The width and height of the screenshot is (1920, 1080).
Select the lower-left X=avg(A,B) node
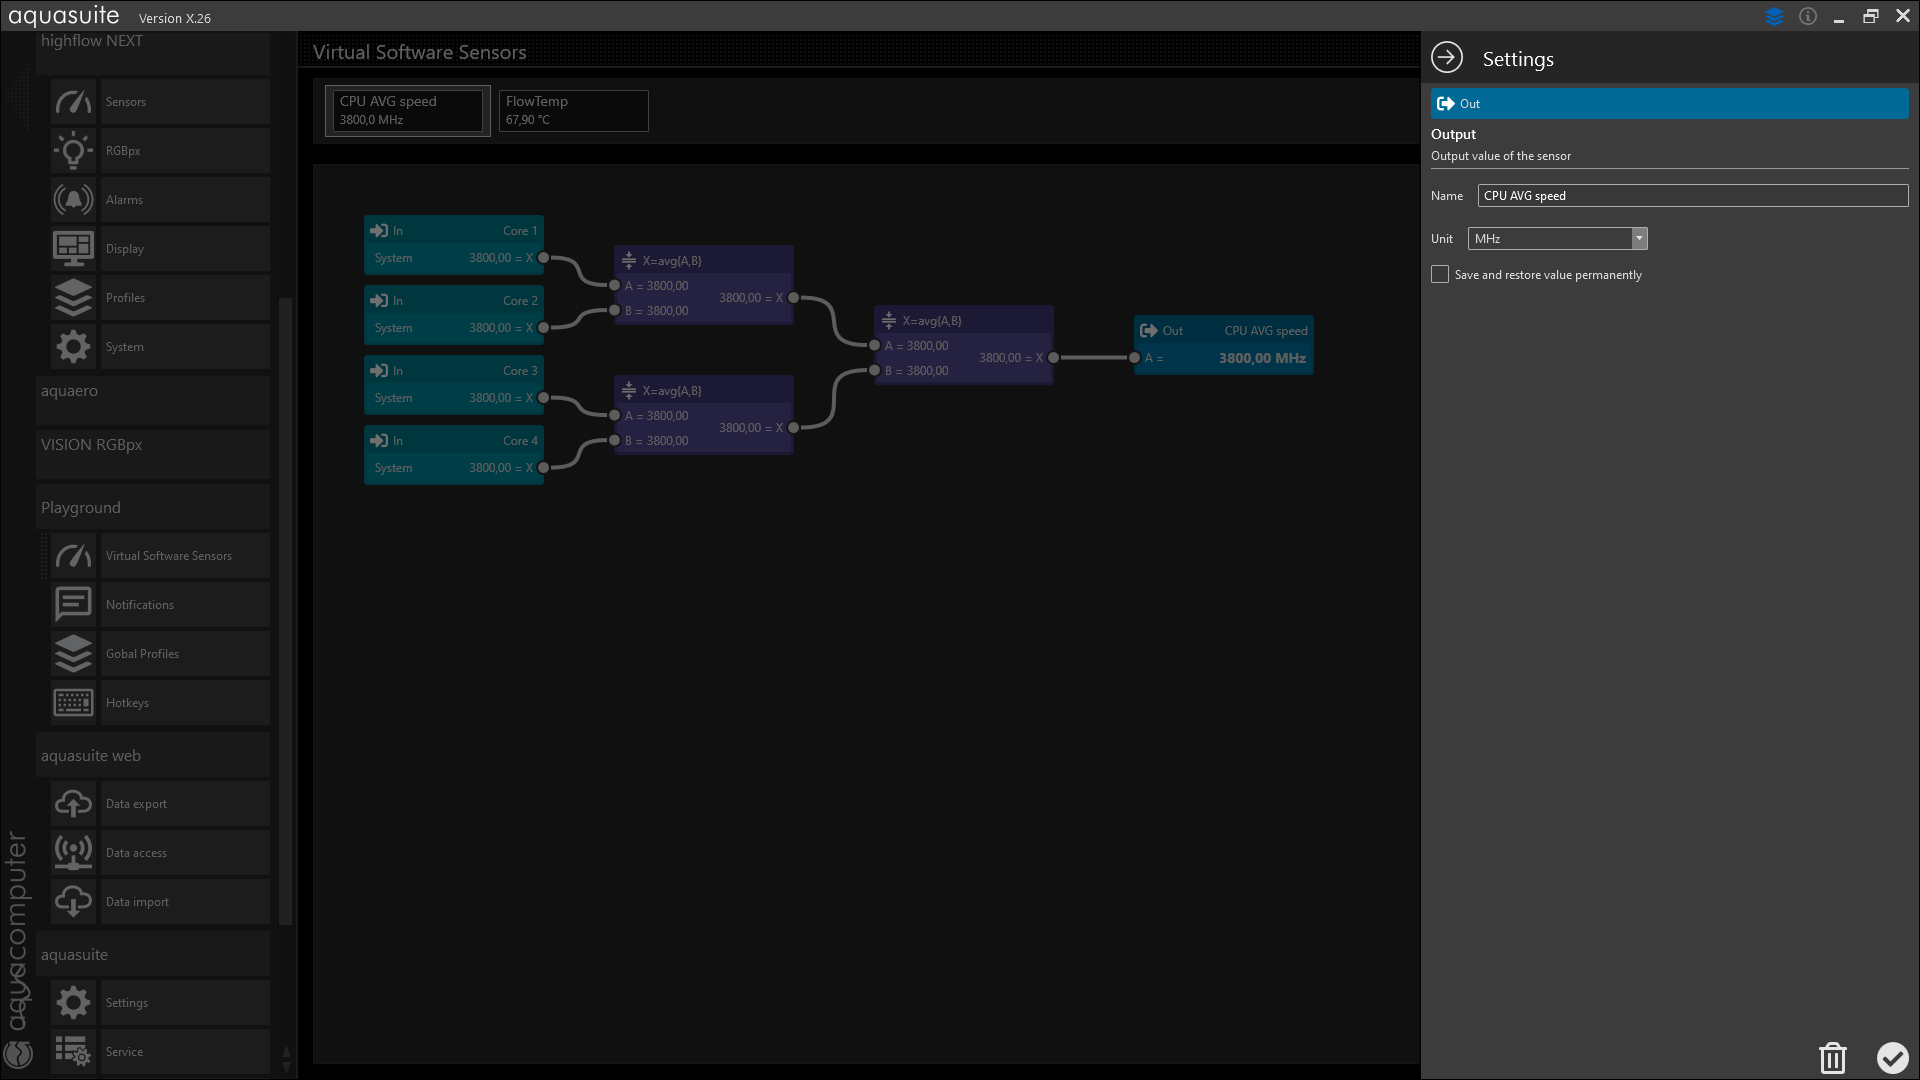click(x=704, y=415)
